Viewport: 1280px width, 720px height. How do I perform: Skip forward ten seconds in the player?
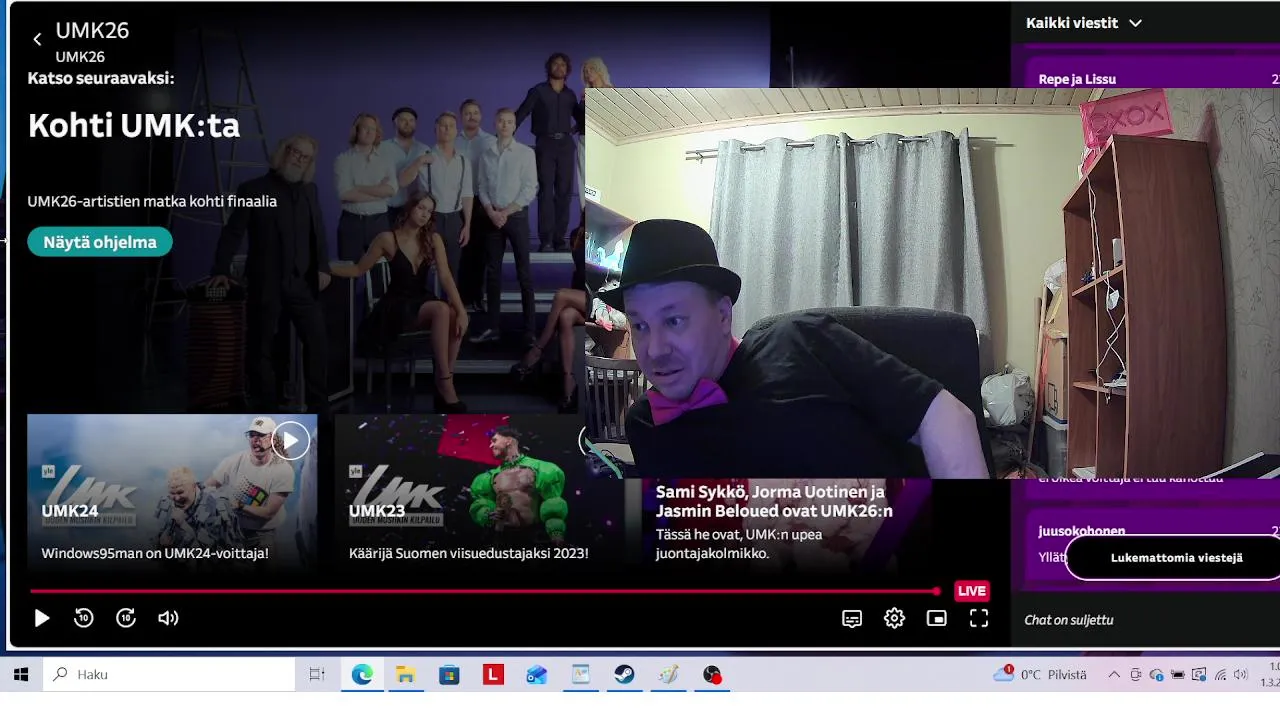point(126,618)
